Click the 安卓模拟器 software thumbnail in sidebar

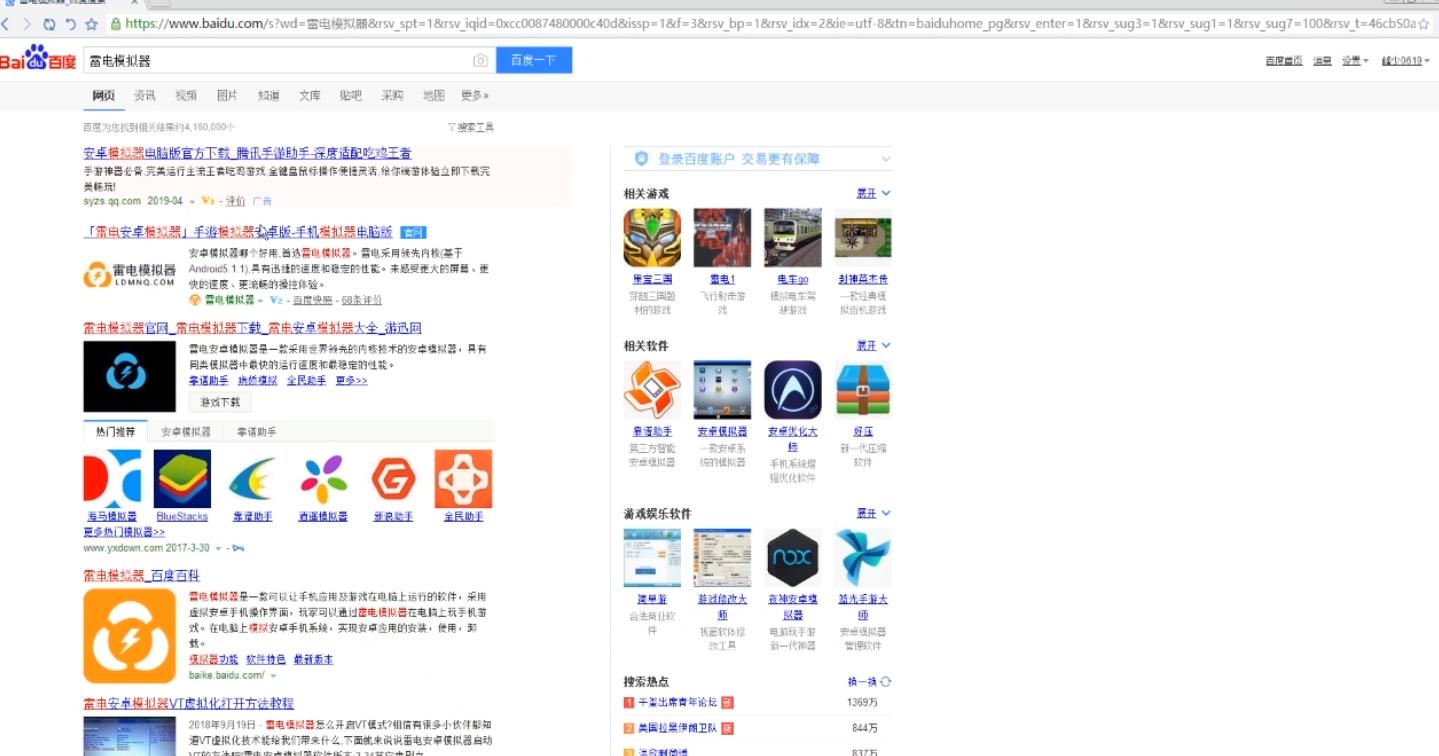coord(722,390)
